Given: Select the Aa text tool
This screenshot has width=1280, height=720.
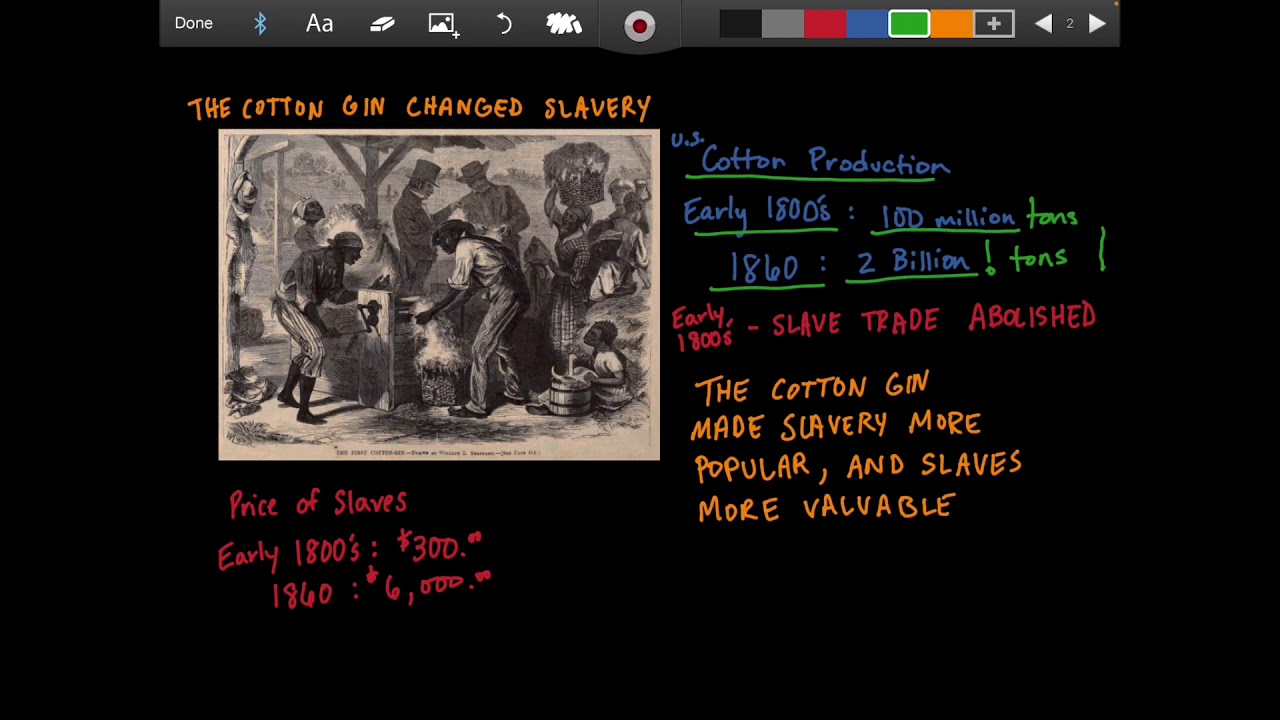Looking at the screenshot, I should point(319,24).
